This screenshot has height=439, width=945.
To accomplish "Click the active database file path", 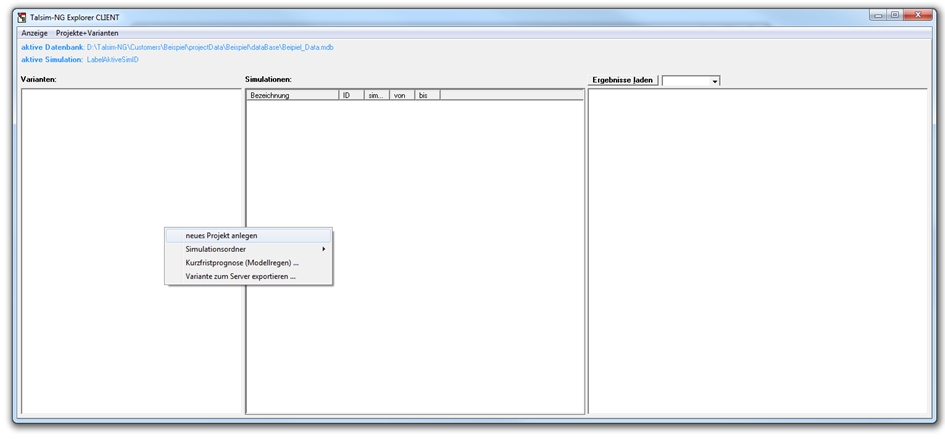I will pos(210,47).
